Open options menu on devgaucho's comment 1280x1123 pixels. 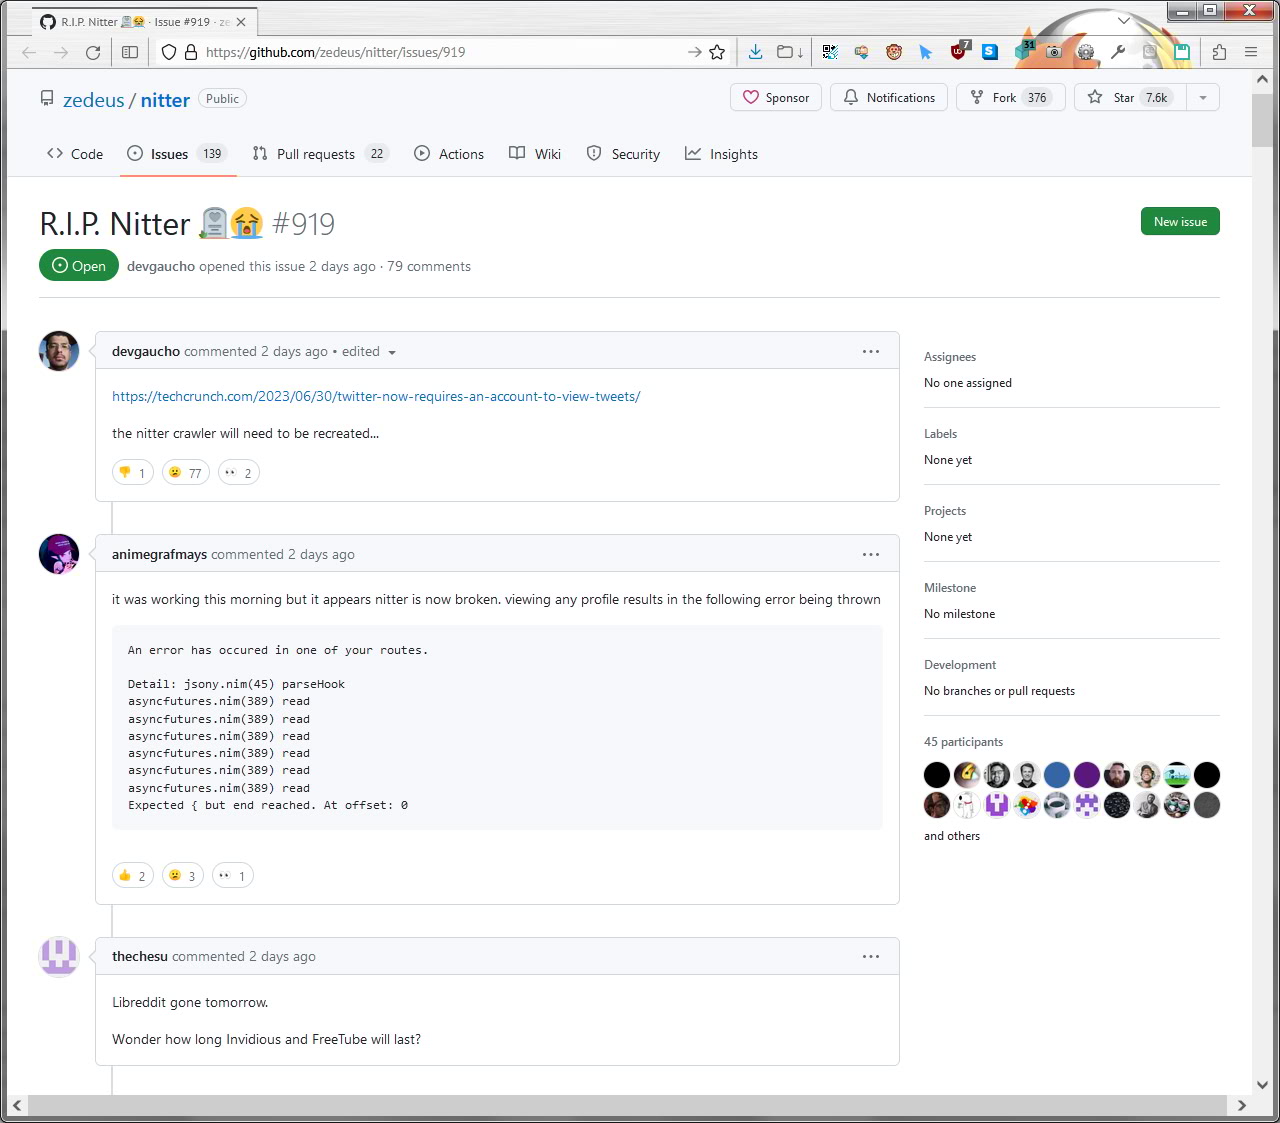[x=871, y=351]
